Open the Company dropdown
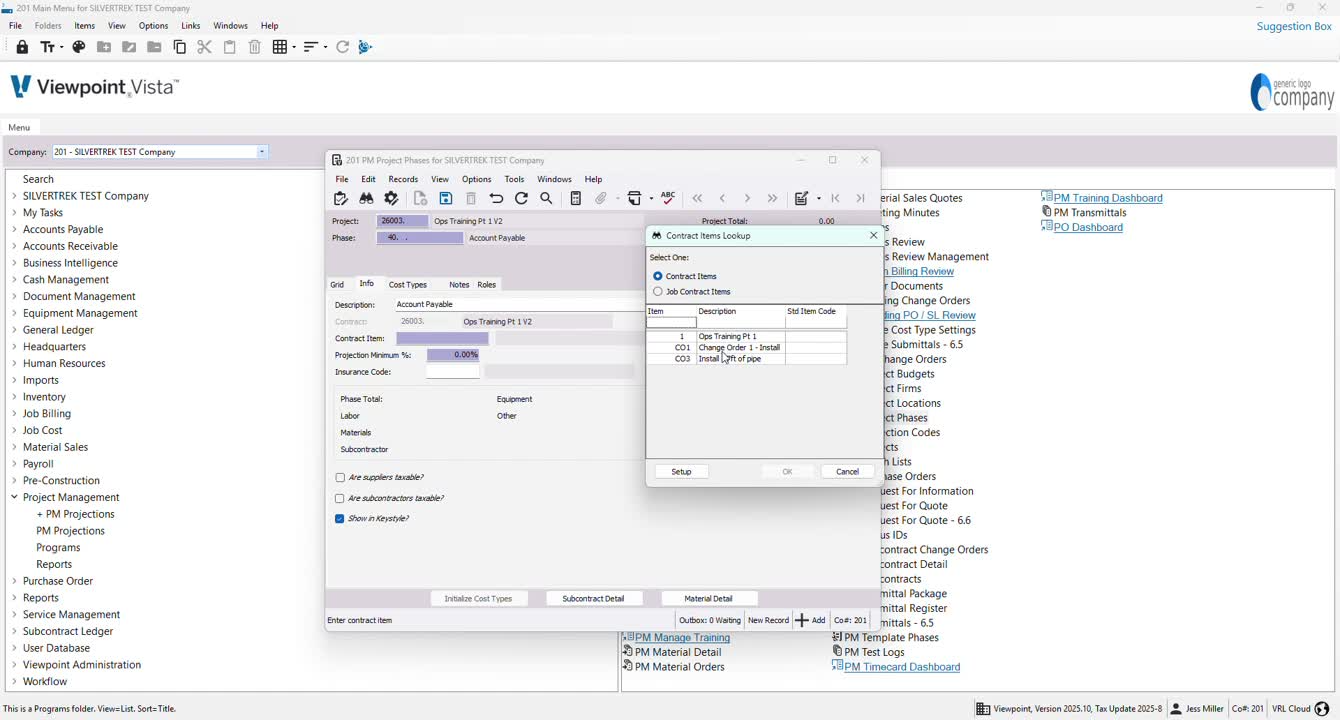The image size is (1340, 720). 262,152
